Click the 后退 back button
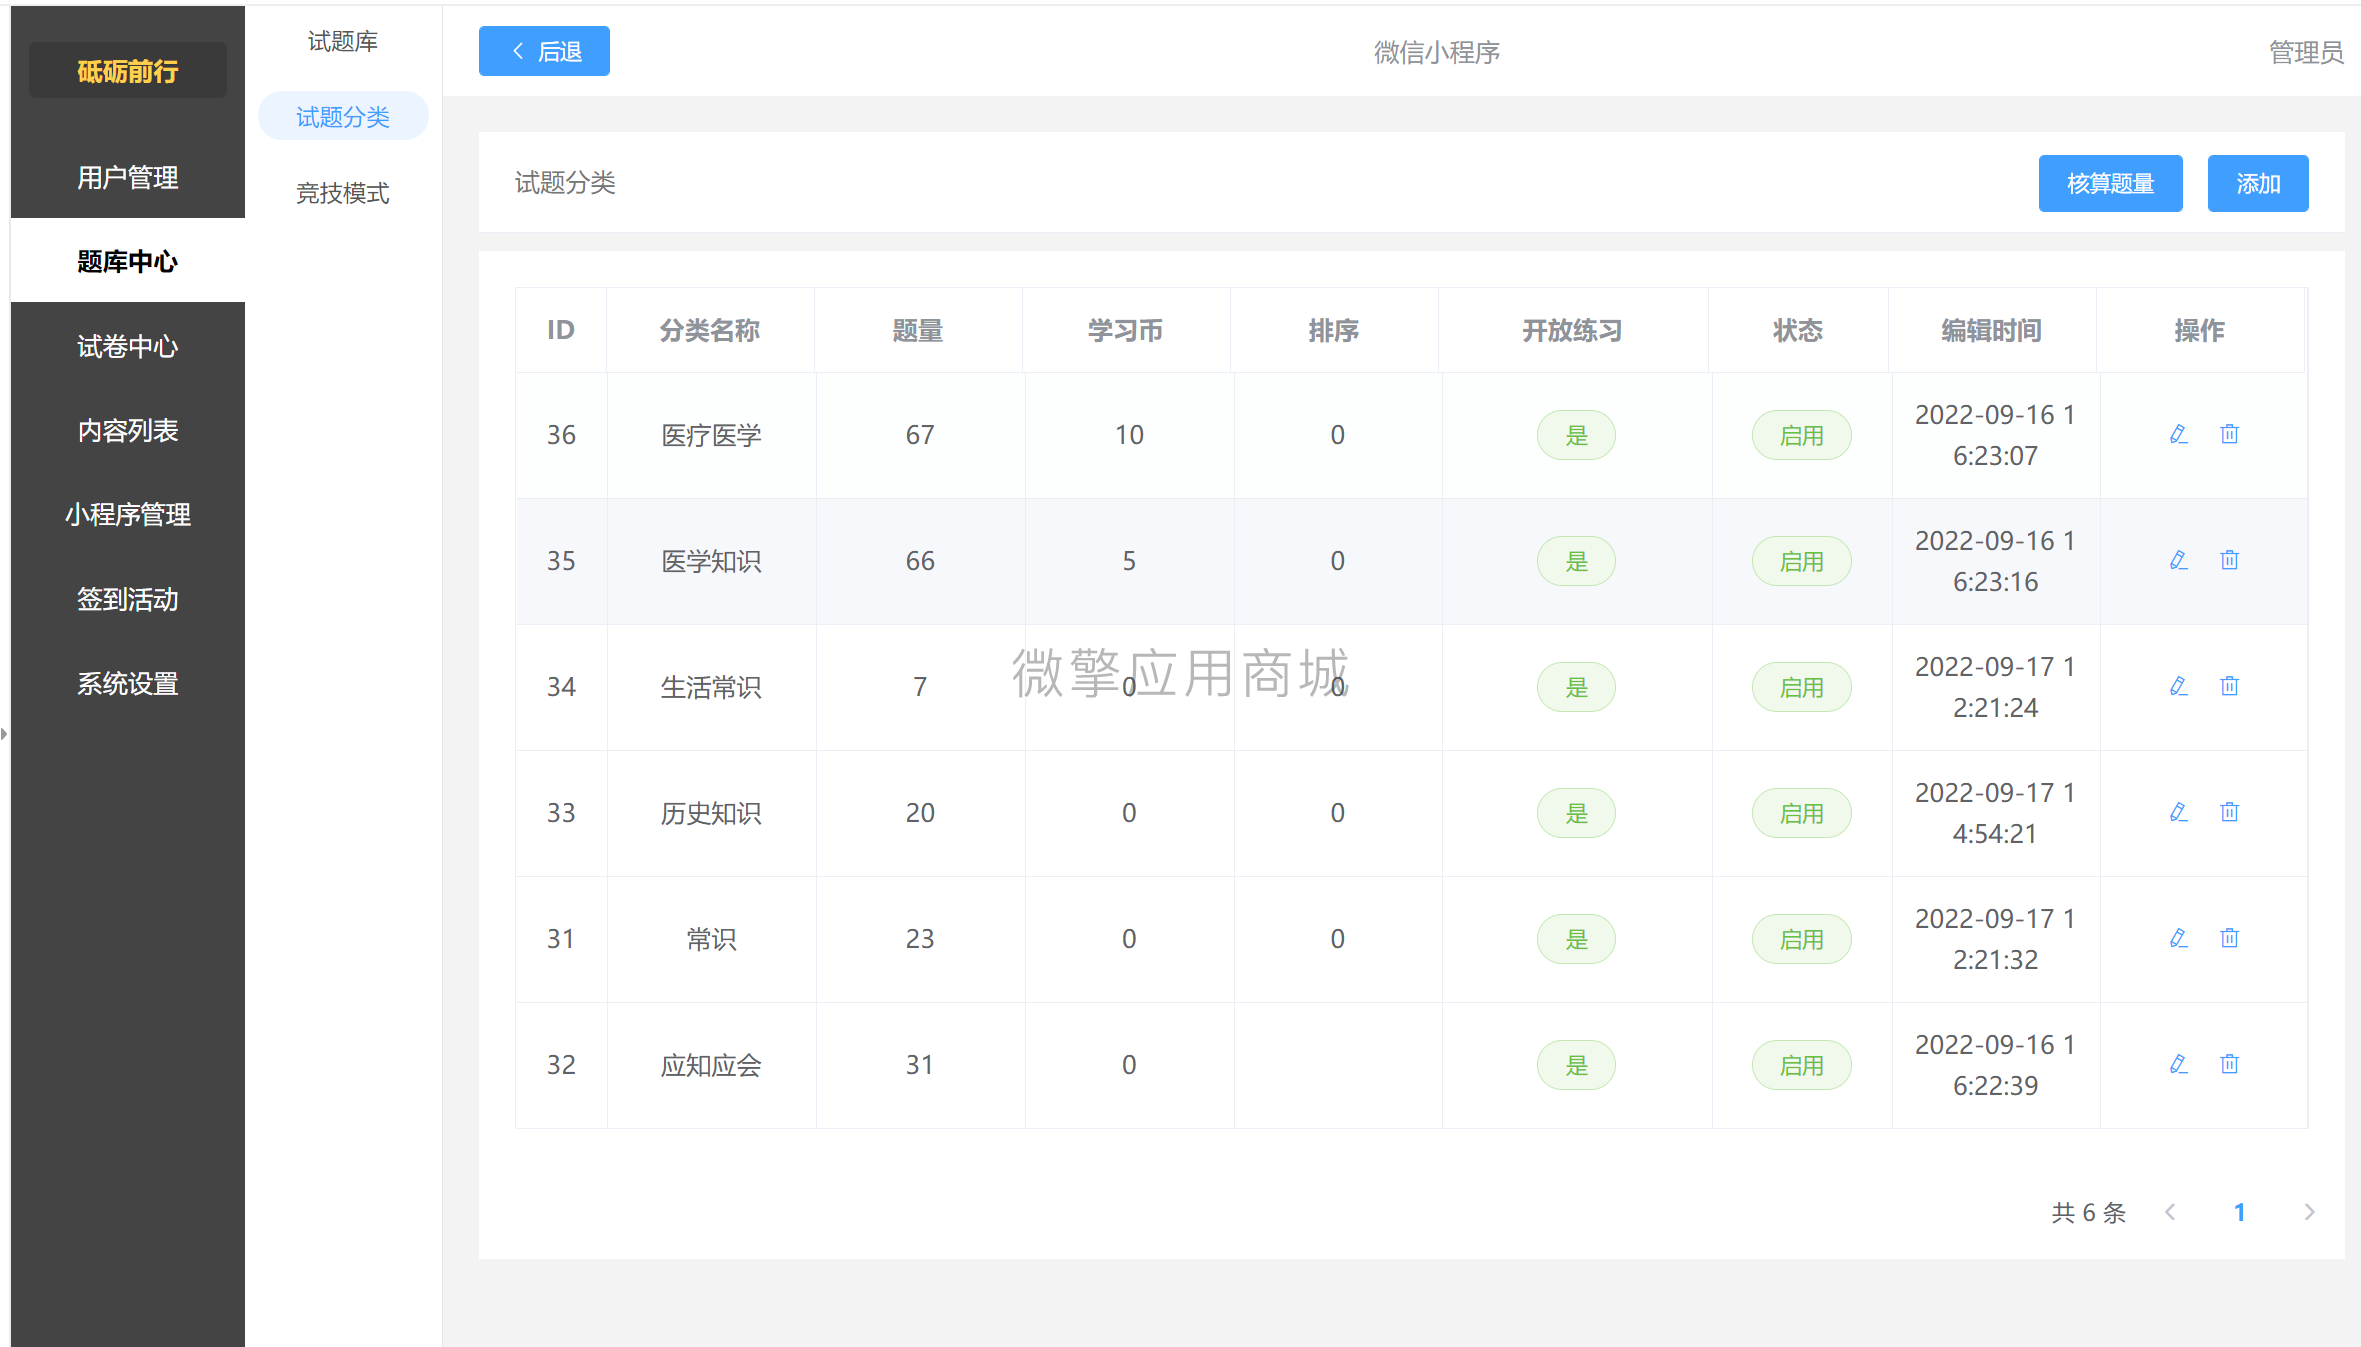The image size is (2361, 1347). [x=544, y=51]
